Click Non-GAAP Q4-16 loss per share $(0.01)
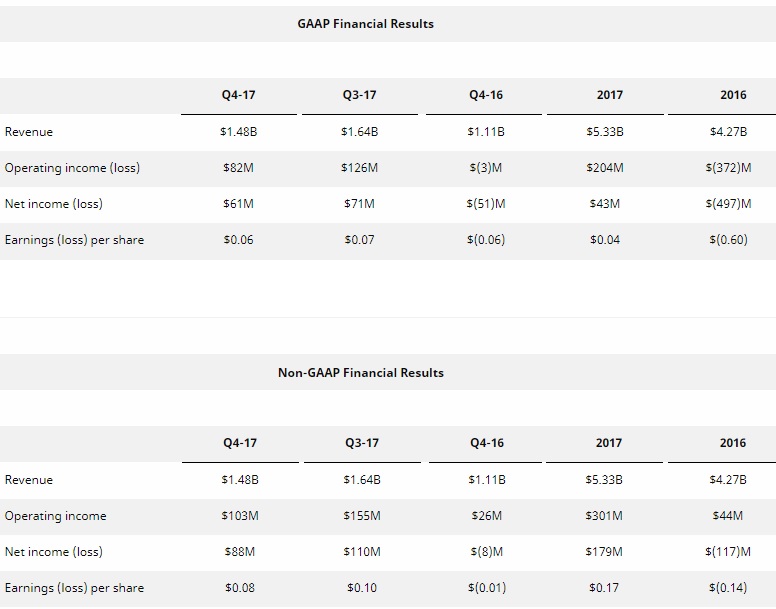The width and height of the screenshot is (776, 609). coord(487,588)
